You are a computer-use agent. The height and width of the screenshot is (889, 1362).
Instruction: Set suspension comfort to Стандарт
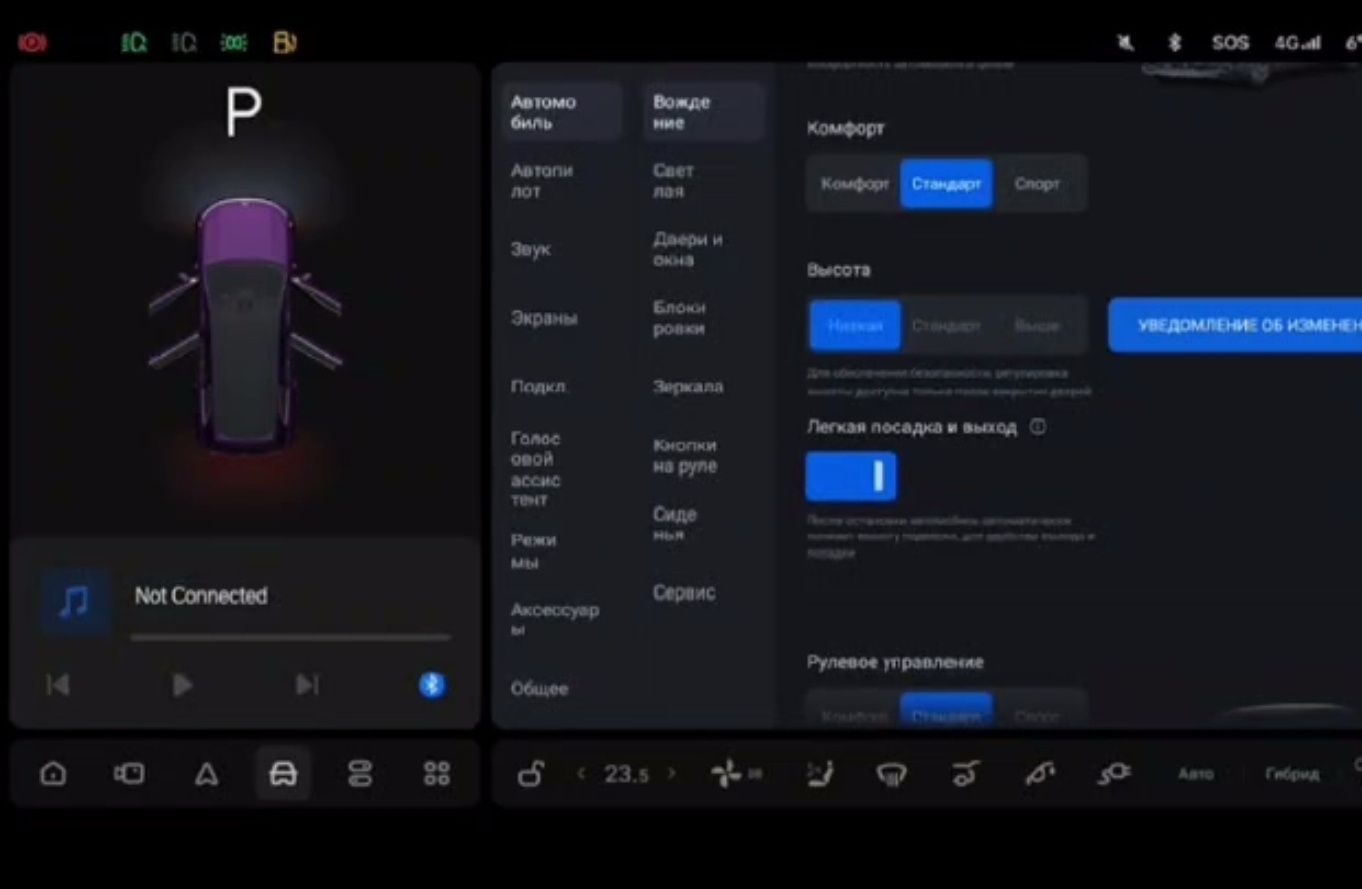point(946,184)
